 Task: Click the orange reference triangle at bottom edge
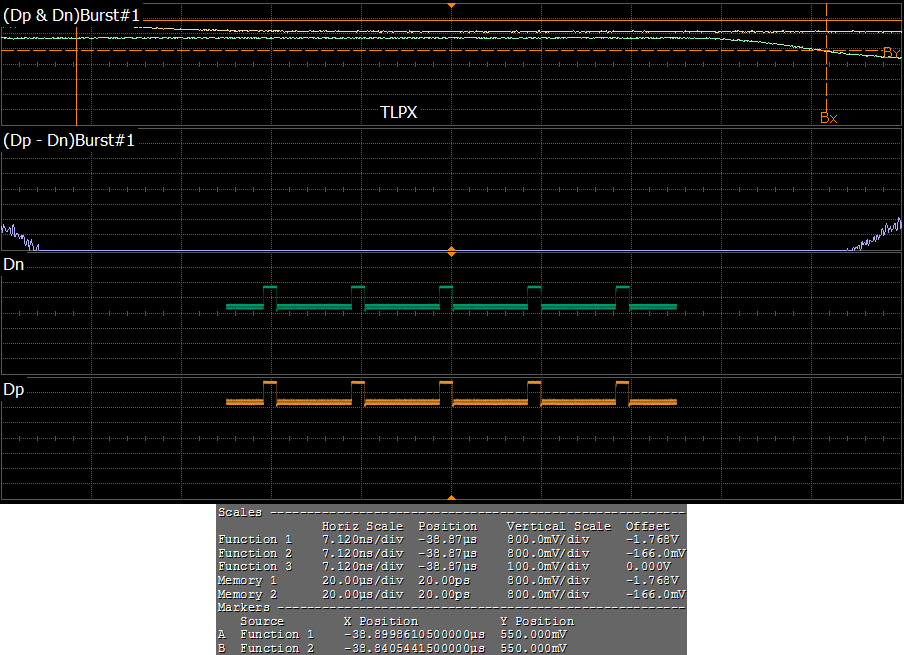coord(451,496)
